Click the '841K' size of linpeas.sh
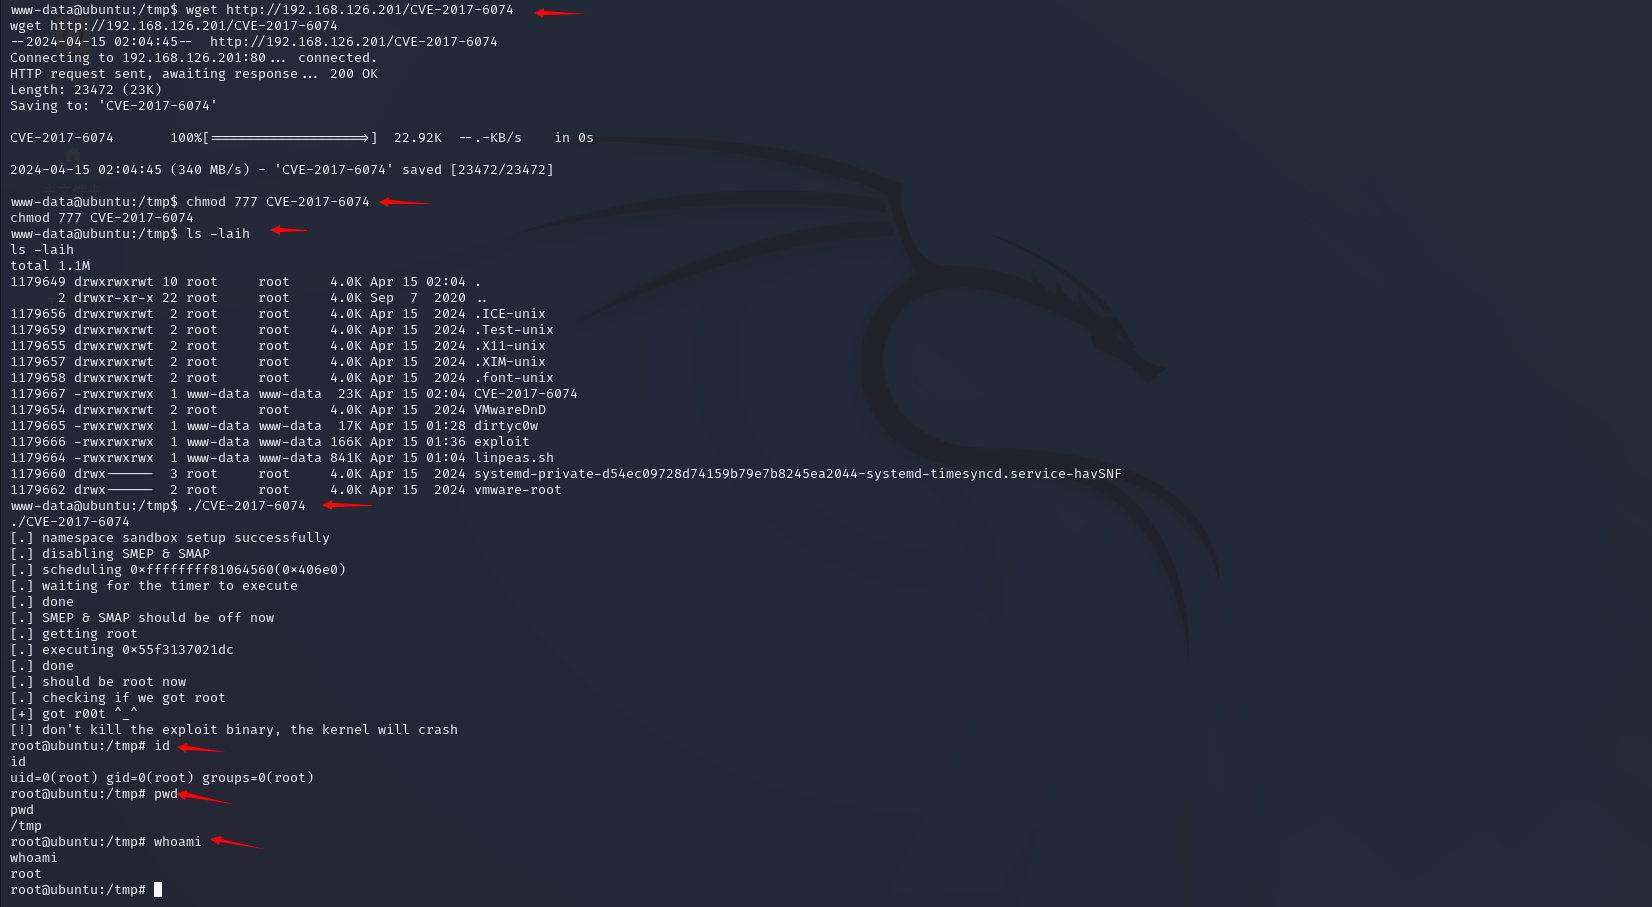Viewport: 1652px width, 907px height. coord(346,458)
